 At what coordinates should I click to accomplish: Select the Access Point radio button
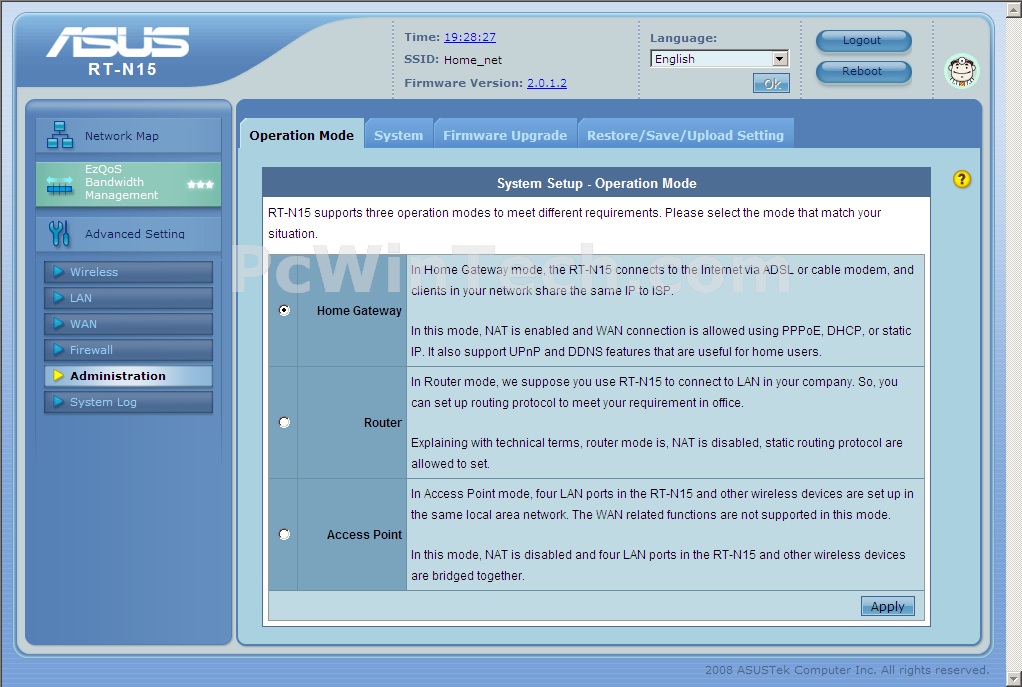click(284, 534)
